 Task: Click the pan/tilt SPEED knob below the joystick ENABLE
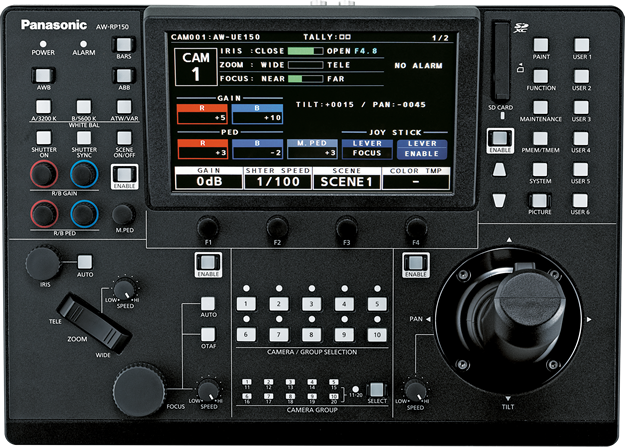tap(416, 390)
